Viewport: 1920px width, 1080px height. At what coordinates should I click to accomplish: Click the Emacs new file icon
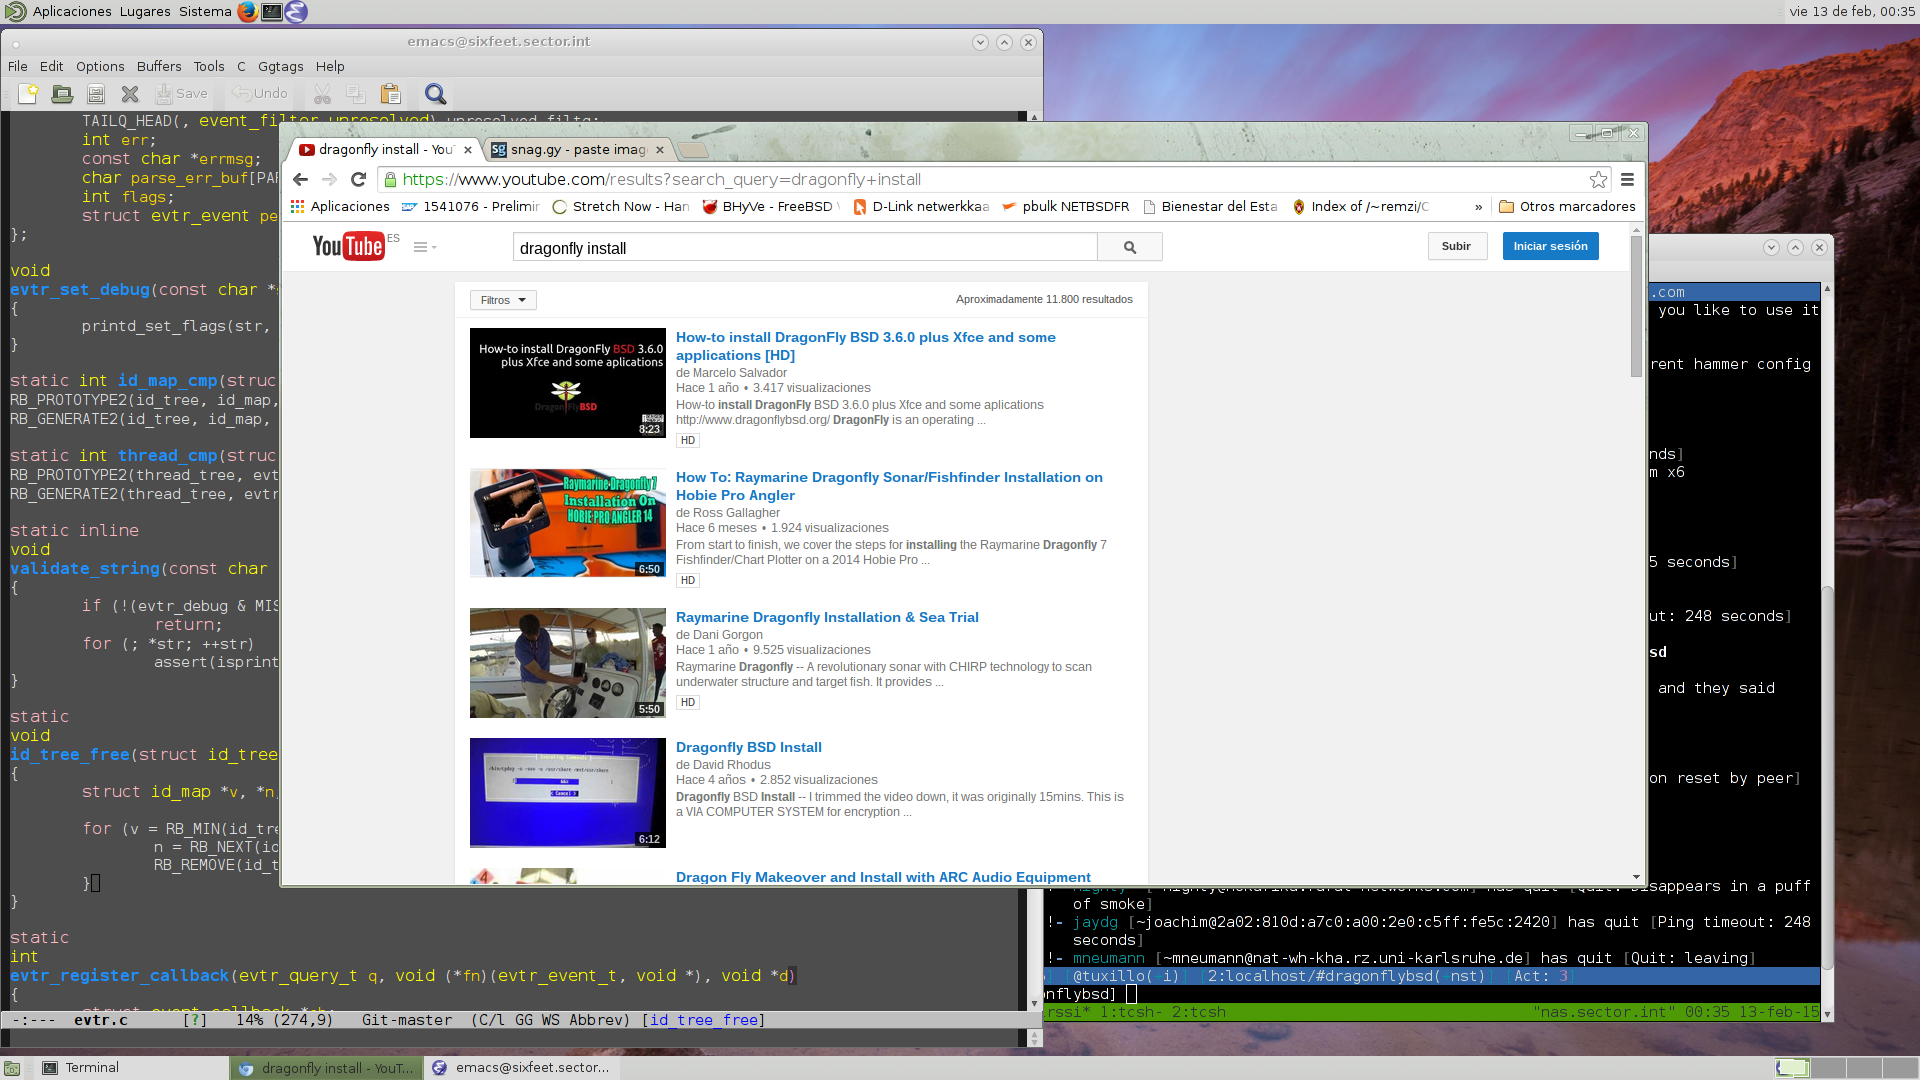(x=28, y=94)
